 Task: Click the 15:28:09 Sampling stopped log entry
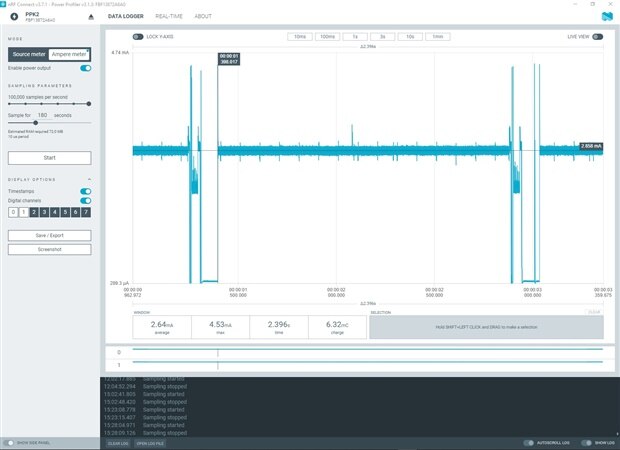145,433
